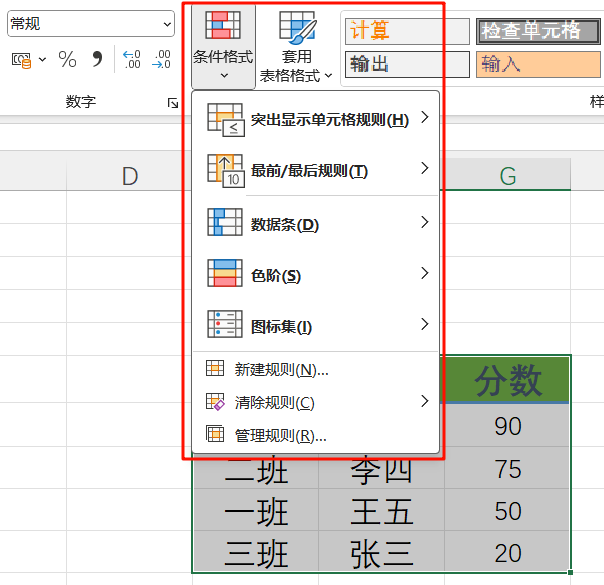Click the percent style icon
This screenshot has height=585, width=604.
pyautogui.click(x=67, y=60)
